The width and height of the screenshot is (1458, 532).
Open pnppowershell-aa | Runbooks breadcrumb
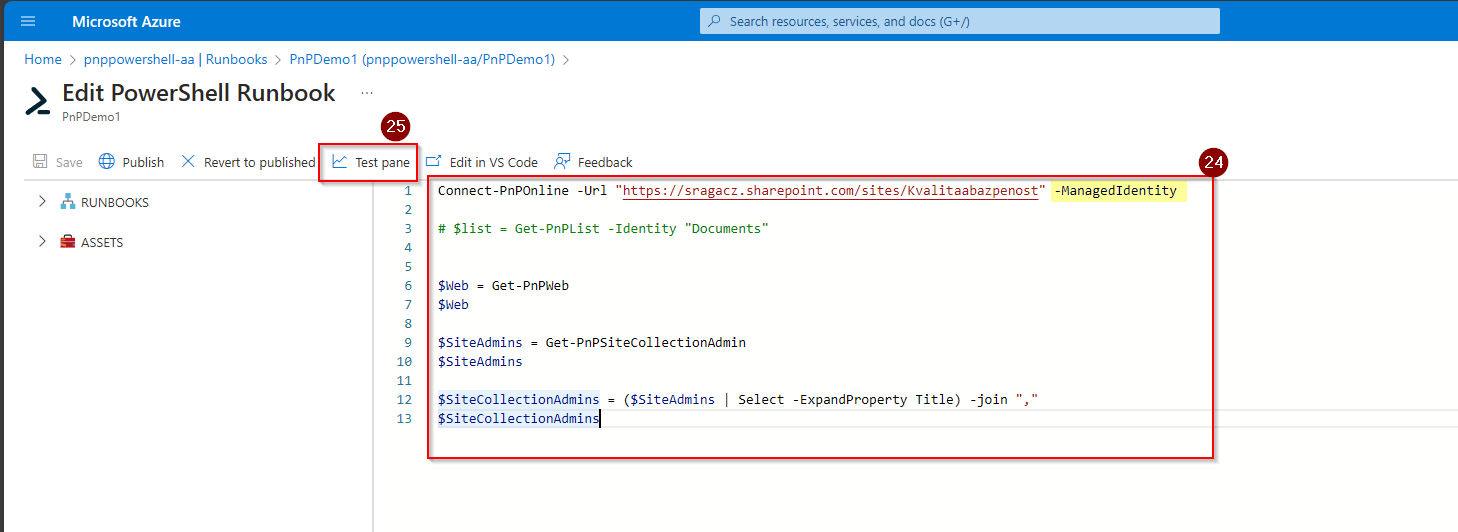(x=175, y=60)
